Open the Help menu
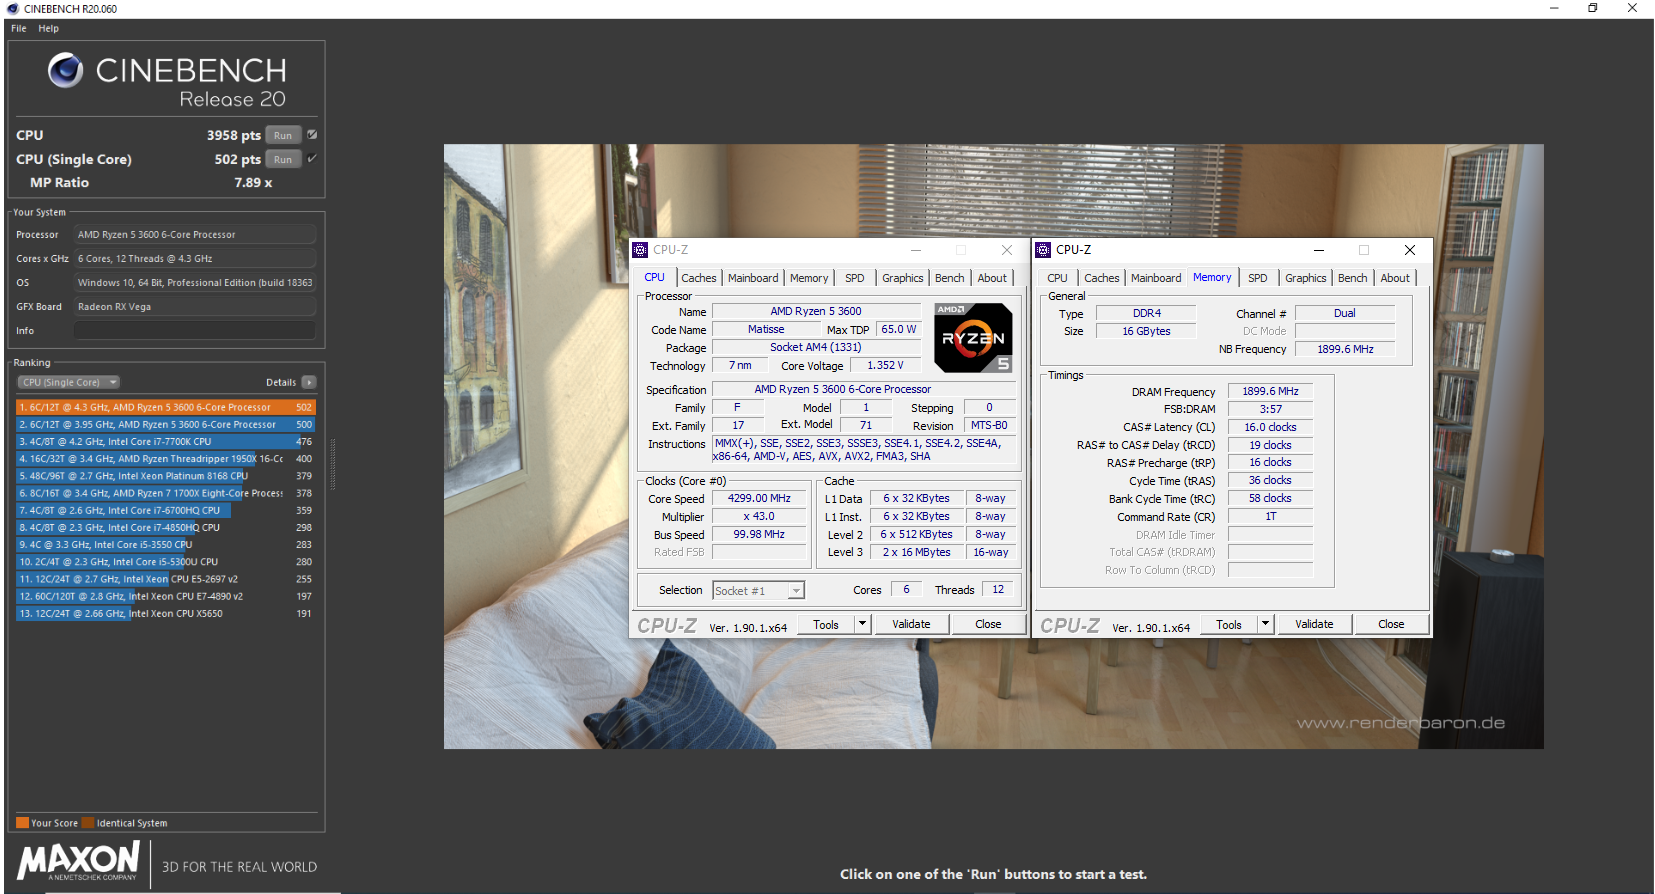Image resolution: width=1655 pixels, height=894 pixels. (x=48, y=28)
